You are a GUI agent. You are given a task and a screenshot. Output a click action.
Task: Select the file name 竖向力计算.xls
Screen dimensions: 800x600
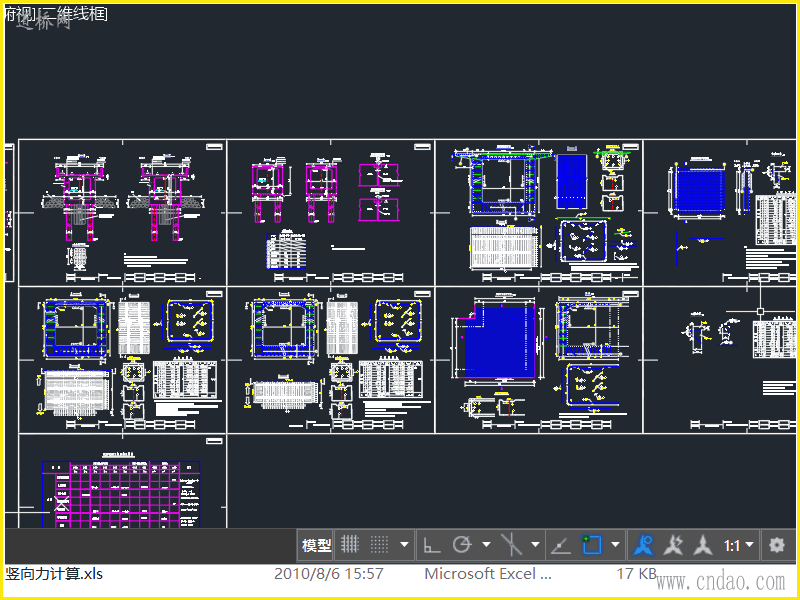click(x=54, y=574)
